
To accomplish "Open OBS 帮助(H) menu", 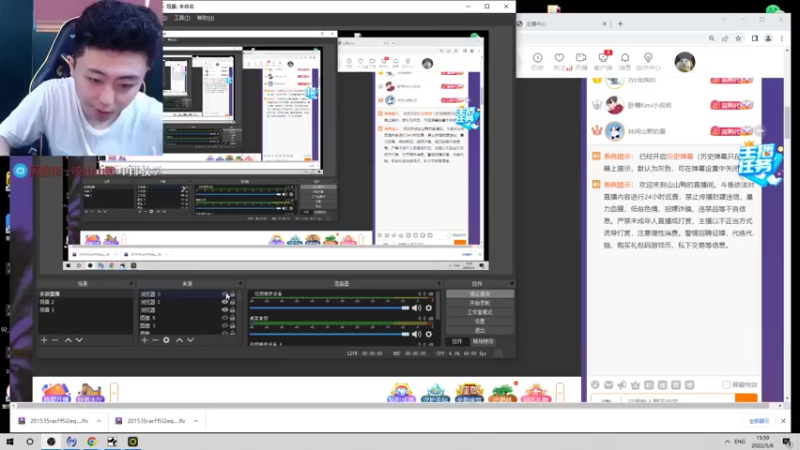I will [x=206, y=18].
